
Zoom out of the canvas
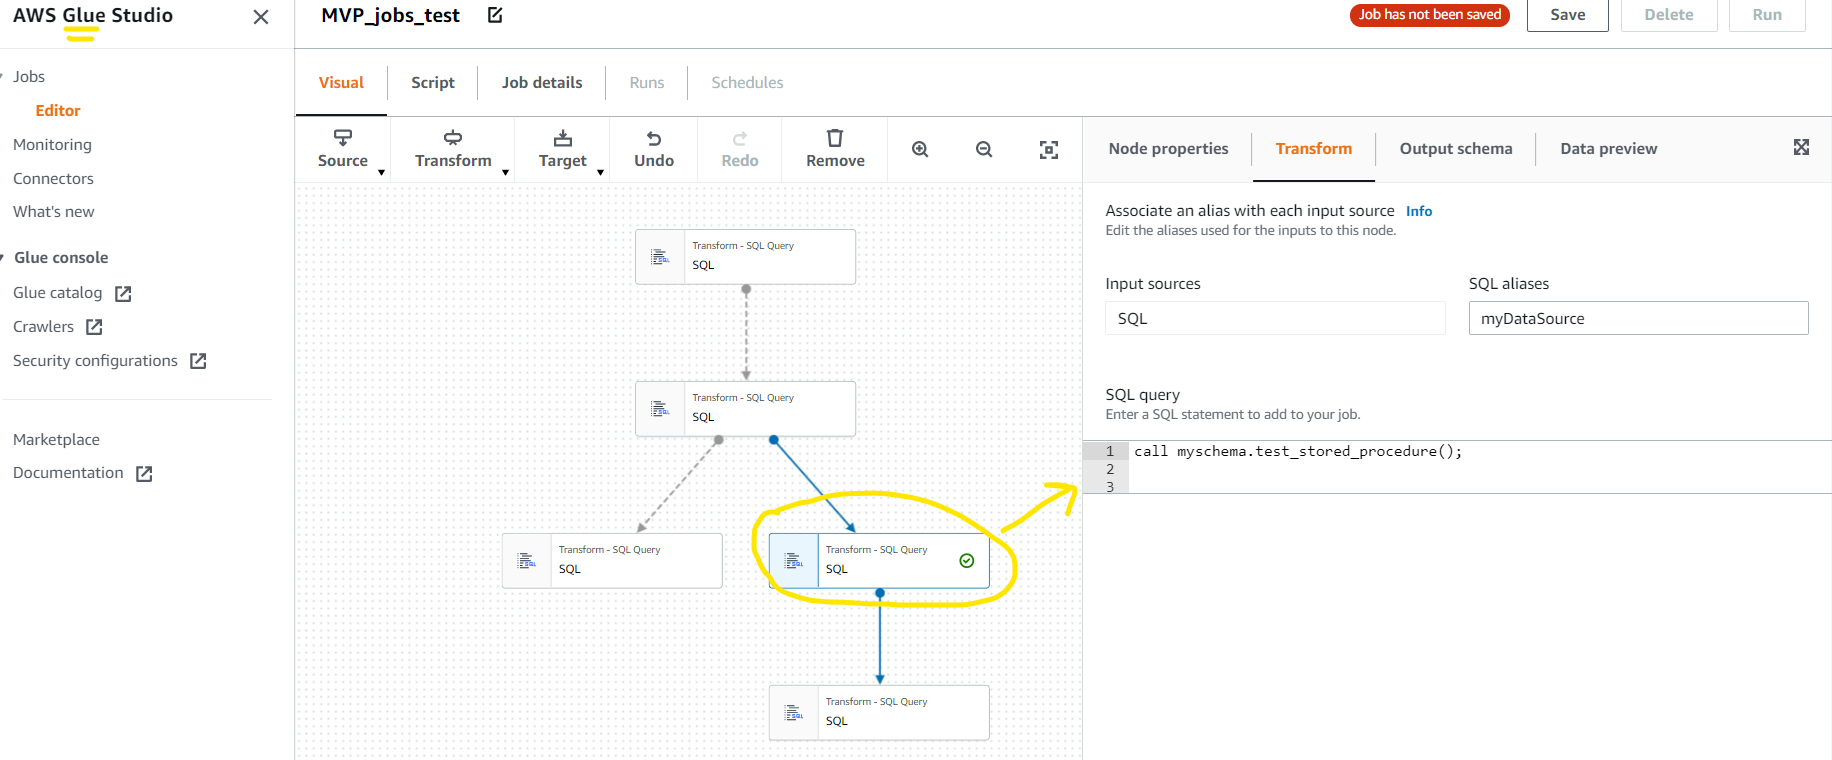(x=984, y=149)
